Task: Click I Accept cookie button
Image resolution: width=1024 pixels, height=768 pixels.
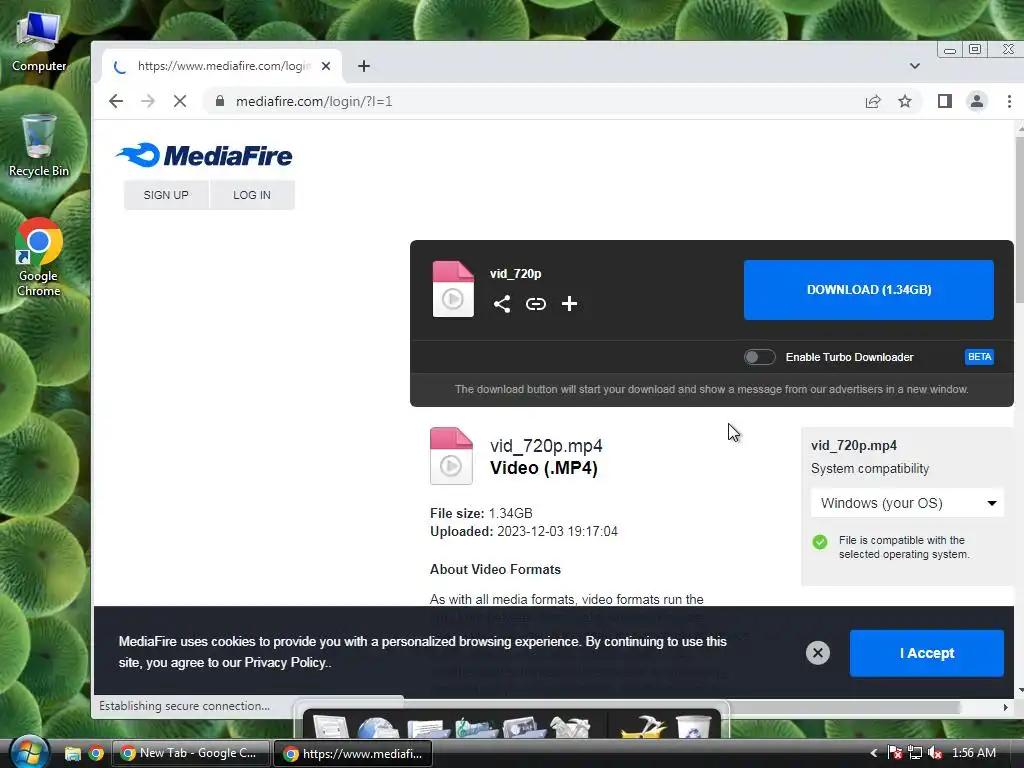Action: tap(927, 653)
